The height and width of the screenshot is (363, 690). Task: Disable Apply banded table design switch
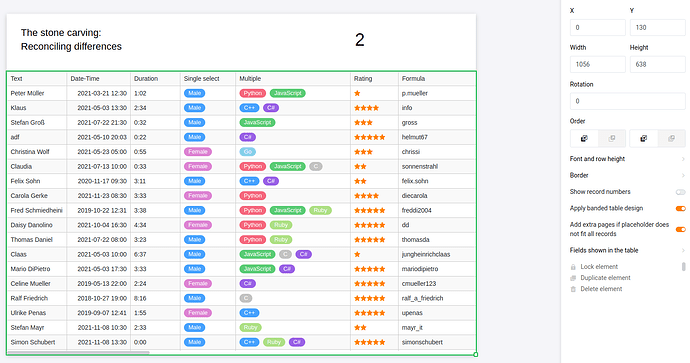click(680, 209)
